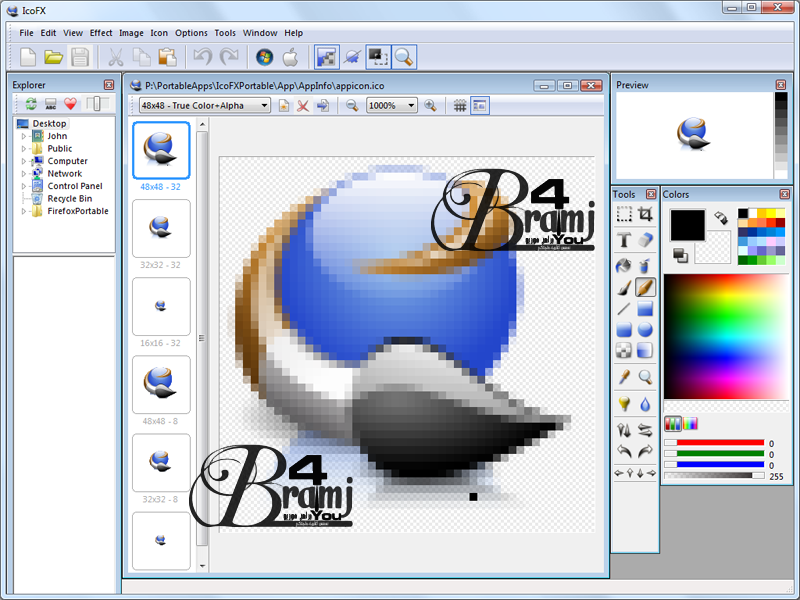Viewport: 800px width, 600px height.
Task: Select the 32x32 - 32 image thumbnail
Action: click(x=161, y=229)
